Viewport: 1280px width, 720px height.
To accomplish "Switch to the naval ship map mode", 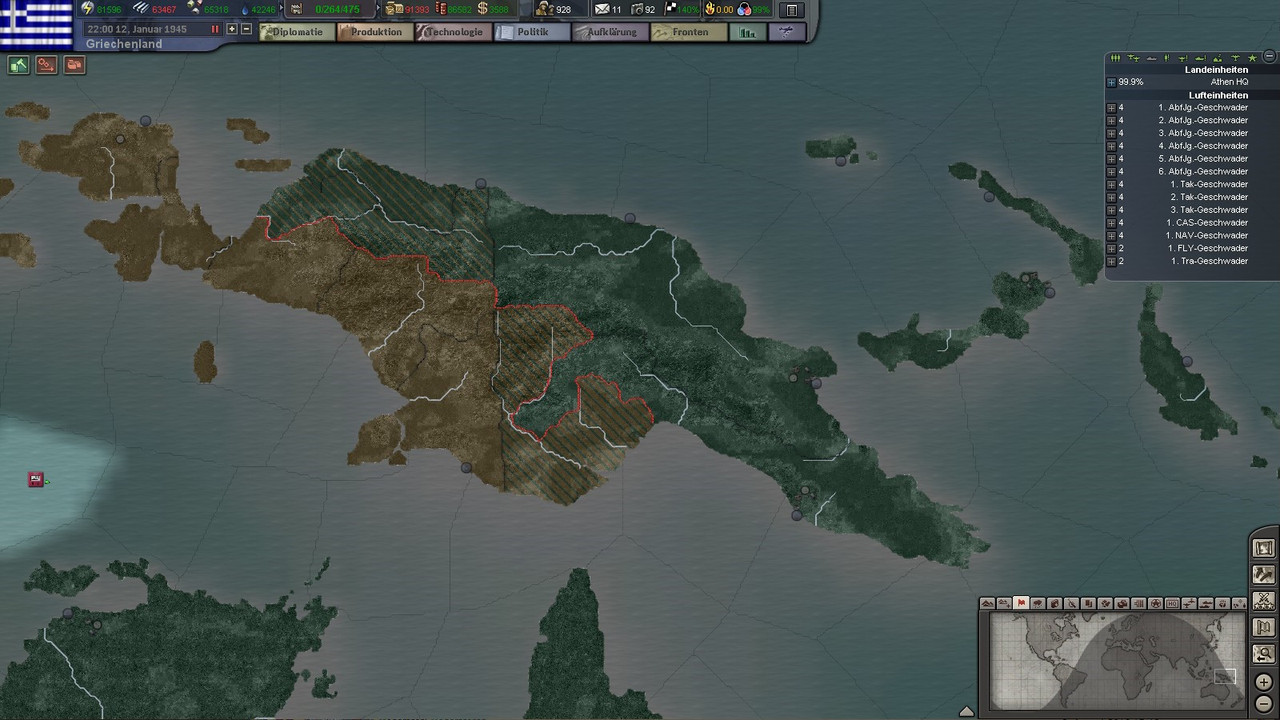I will [1206, 603].
